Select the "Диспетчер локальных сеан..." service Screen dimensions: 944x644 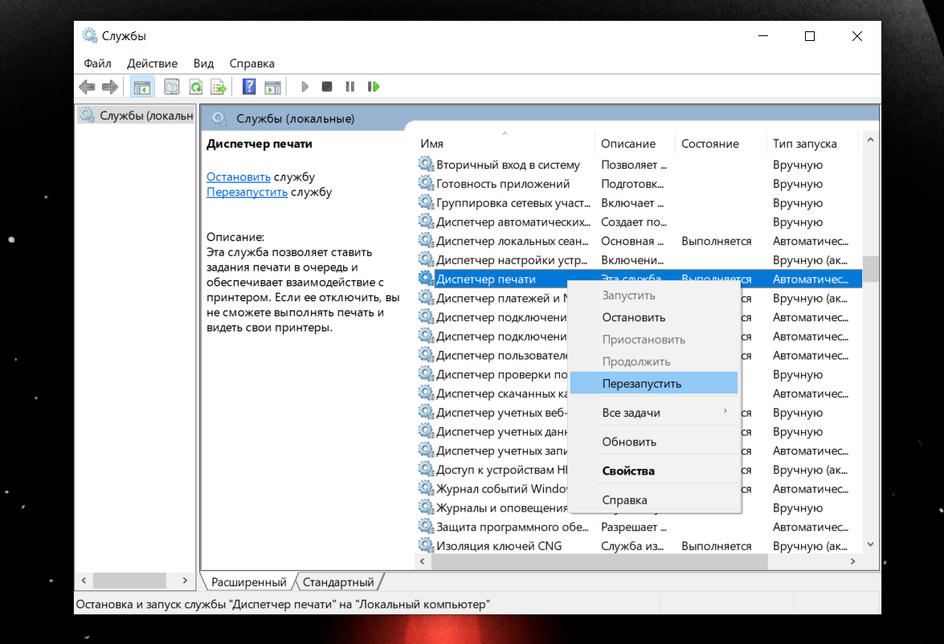pyautogui.click(x=512, y=241)
